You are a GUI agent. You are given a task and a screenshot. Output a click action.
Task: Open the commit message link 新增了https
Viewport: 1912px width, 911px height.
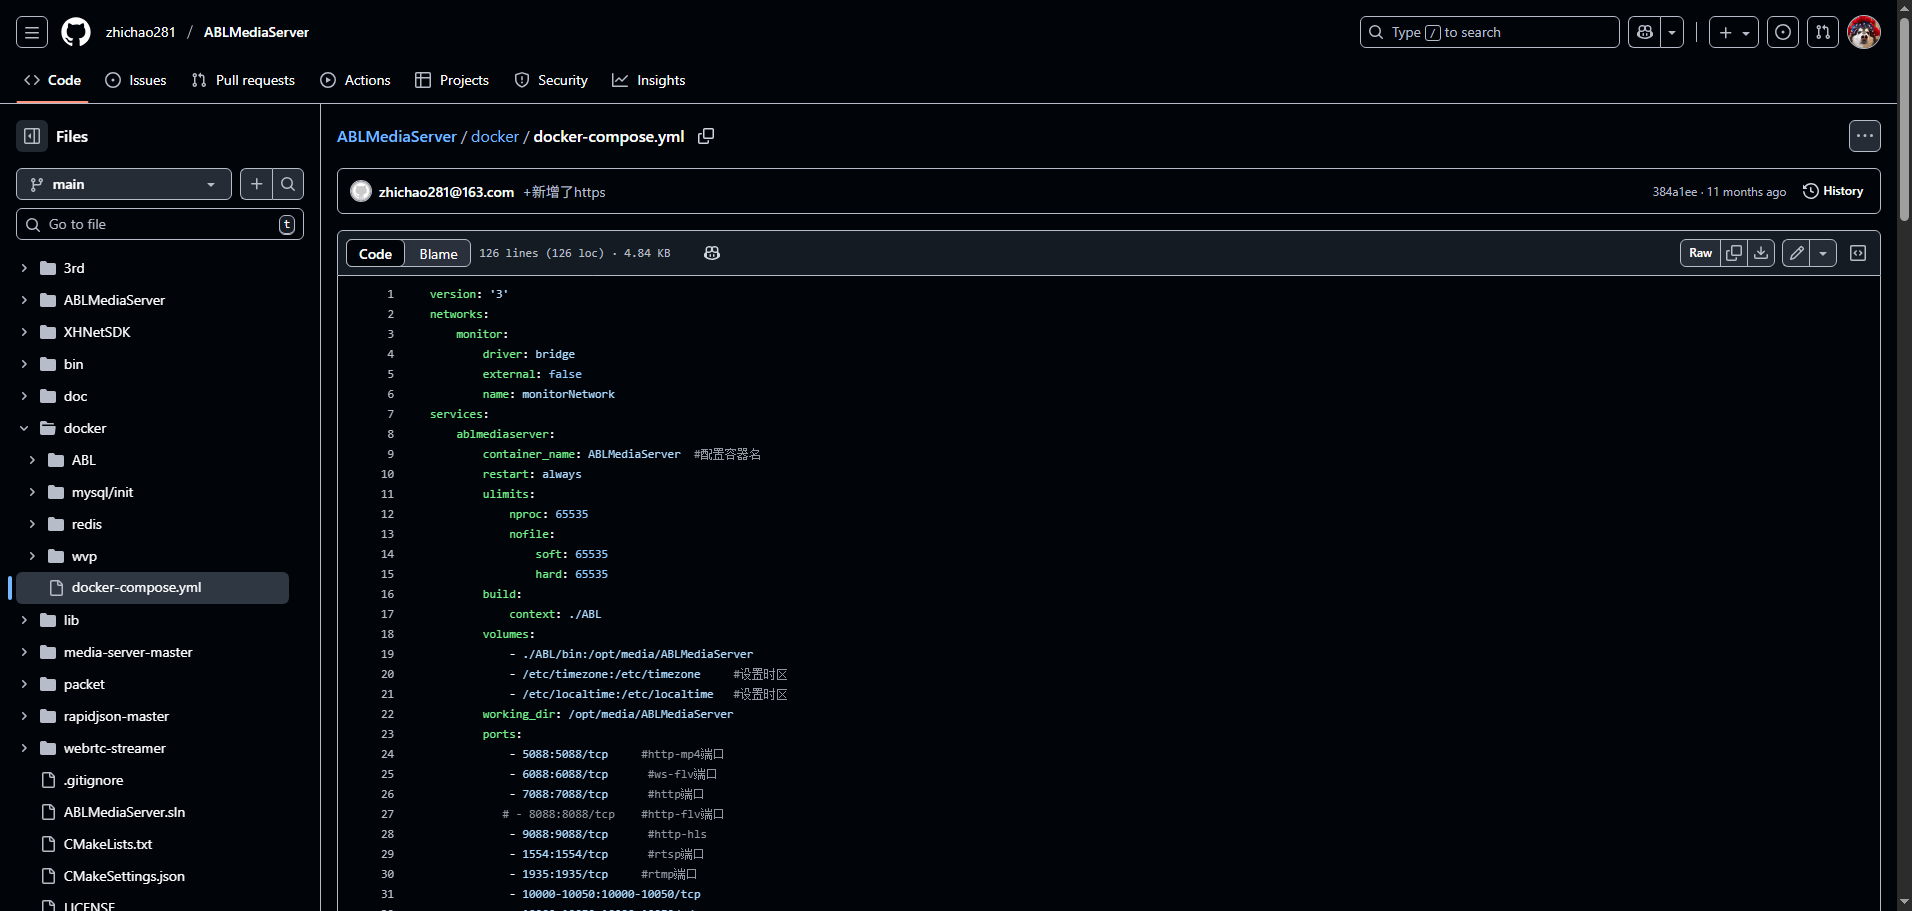click(564, 192)
